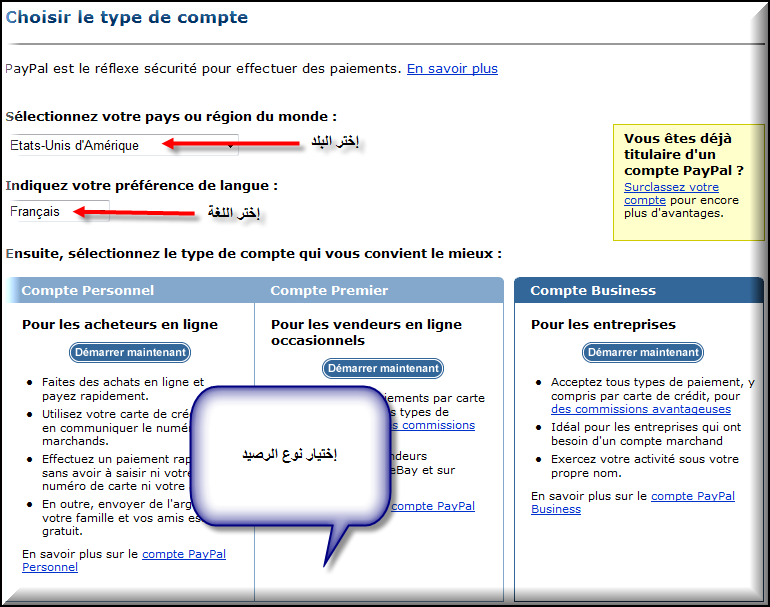Open the 'compte PayPal Business' link
770x607 pixels.
point(632,502)
